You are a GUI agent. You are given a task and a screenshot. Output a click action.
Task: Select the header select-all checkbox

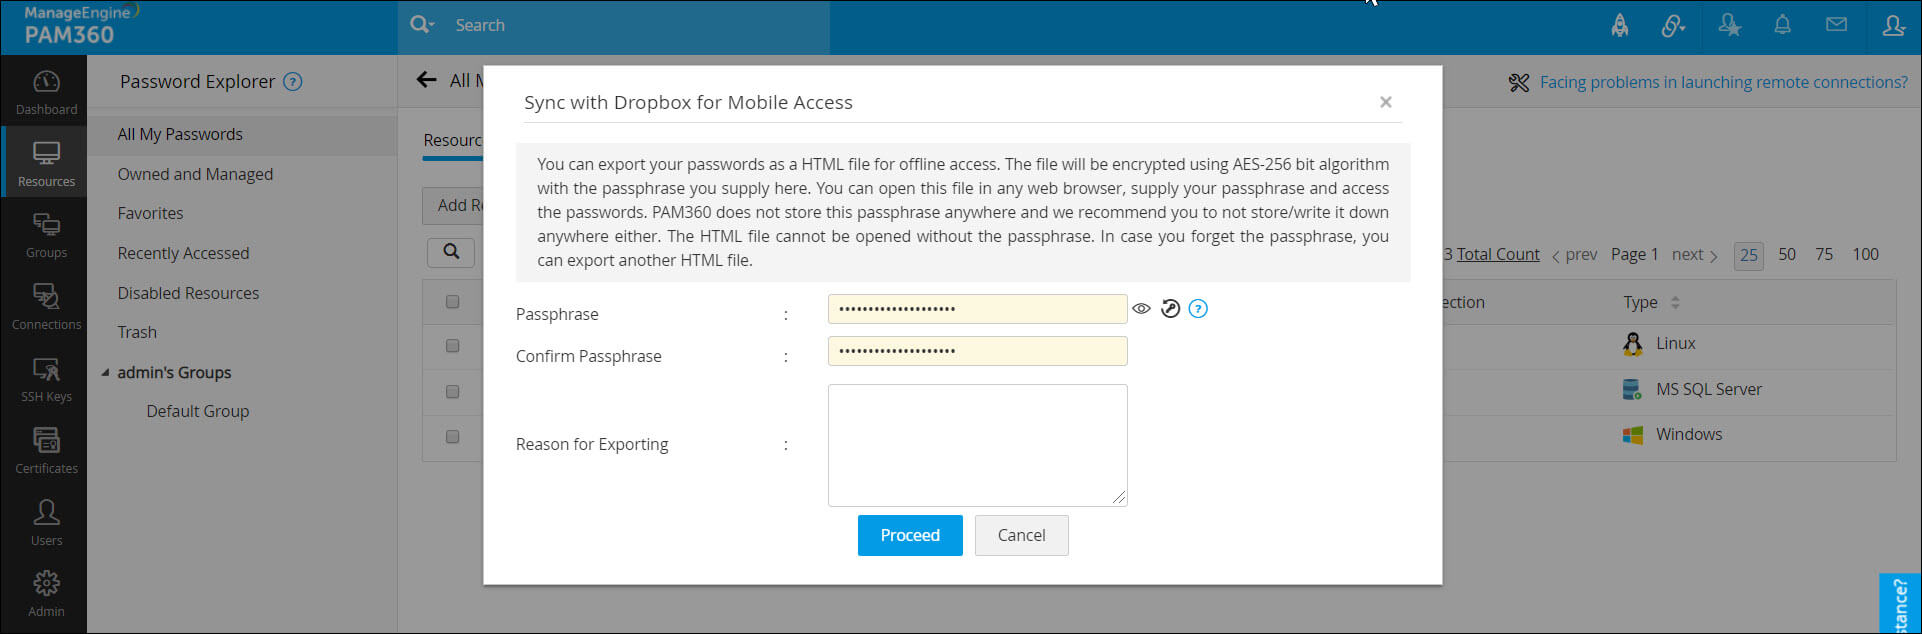point(452,302)
